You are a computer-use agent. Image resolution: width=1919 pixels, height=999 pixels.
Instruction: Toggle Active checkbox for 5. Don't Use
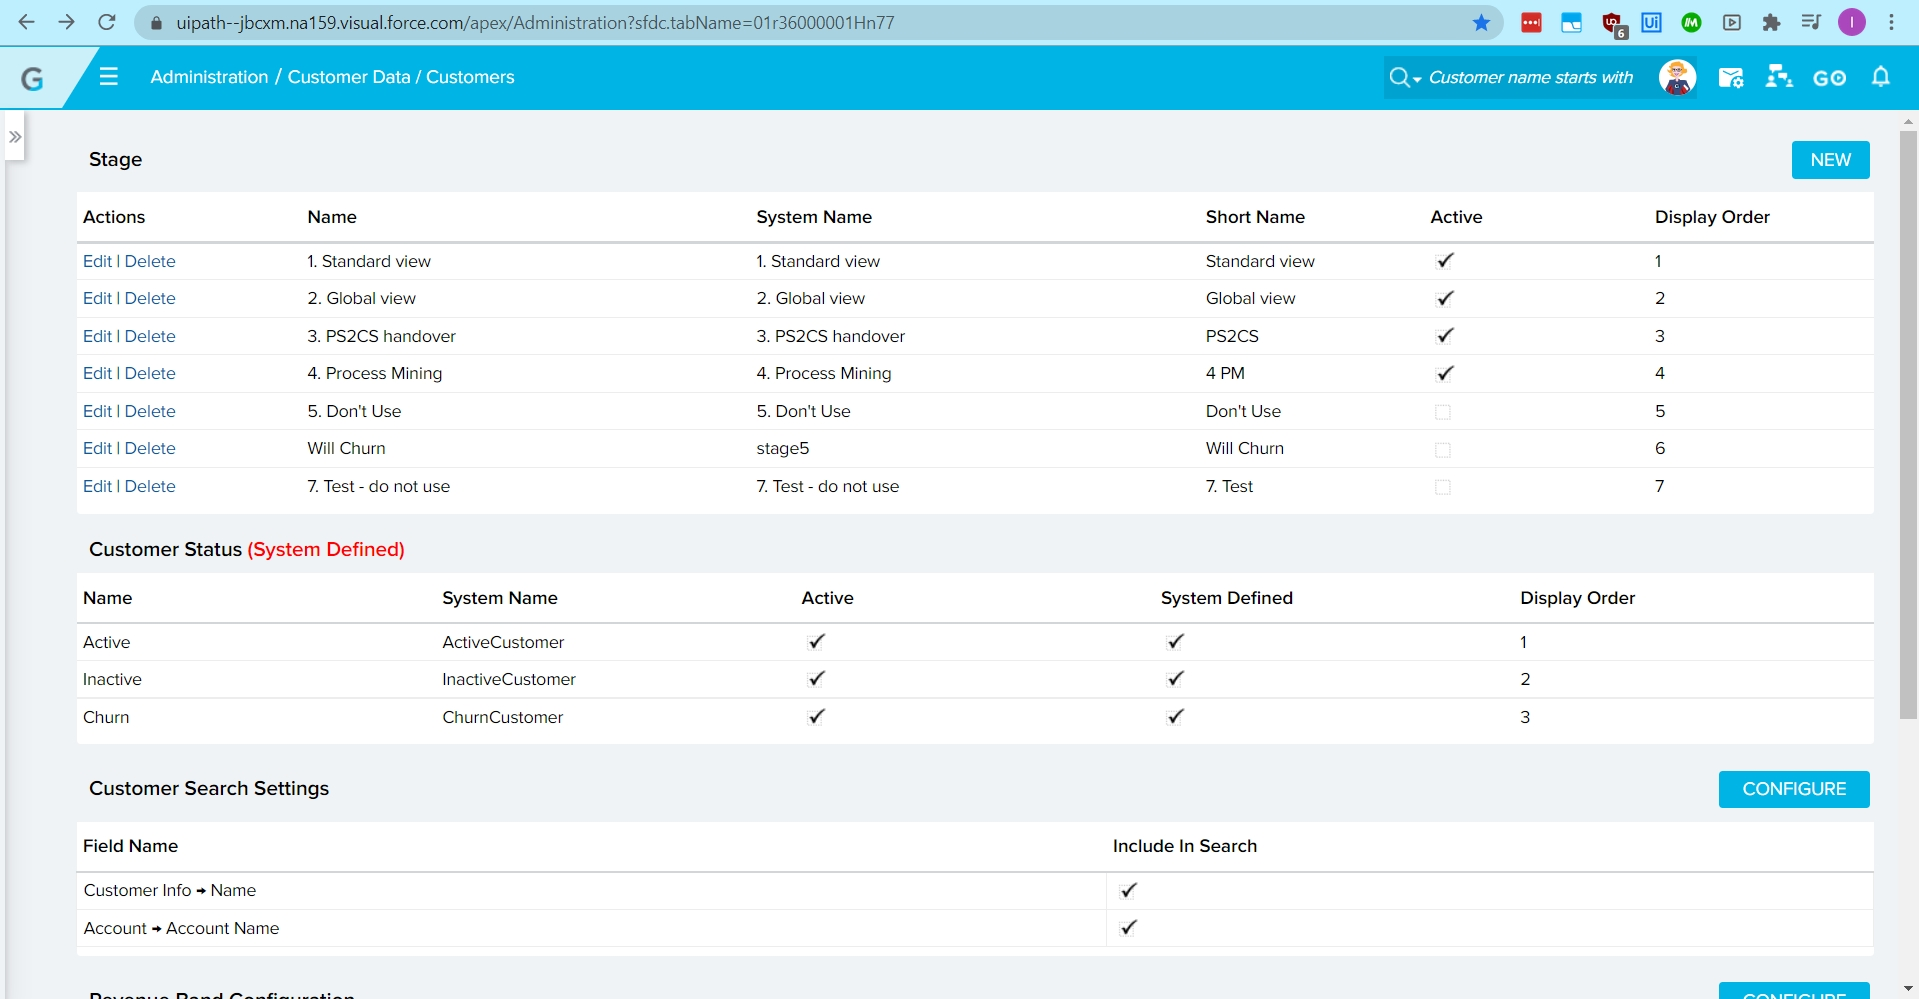(1443, 412)
